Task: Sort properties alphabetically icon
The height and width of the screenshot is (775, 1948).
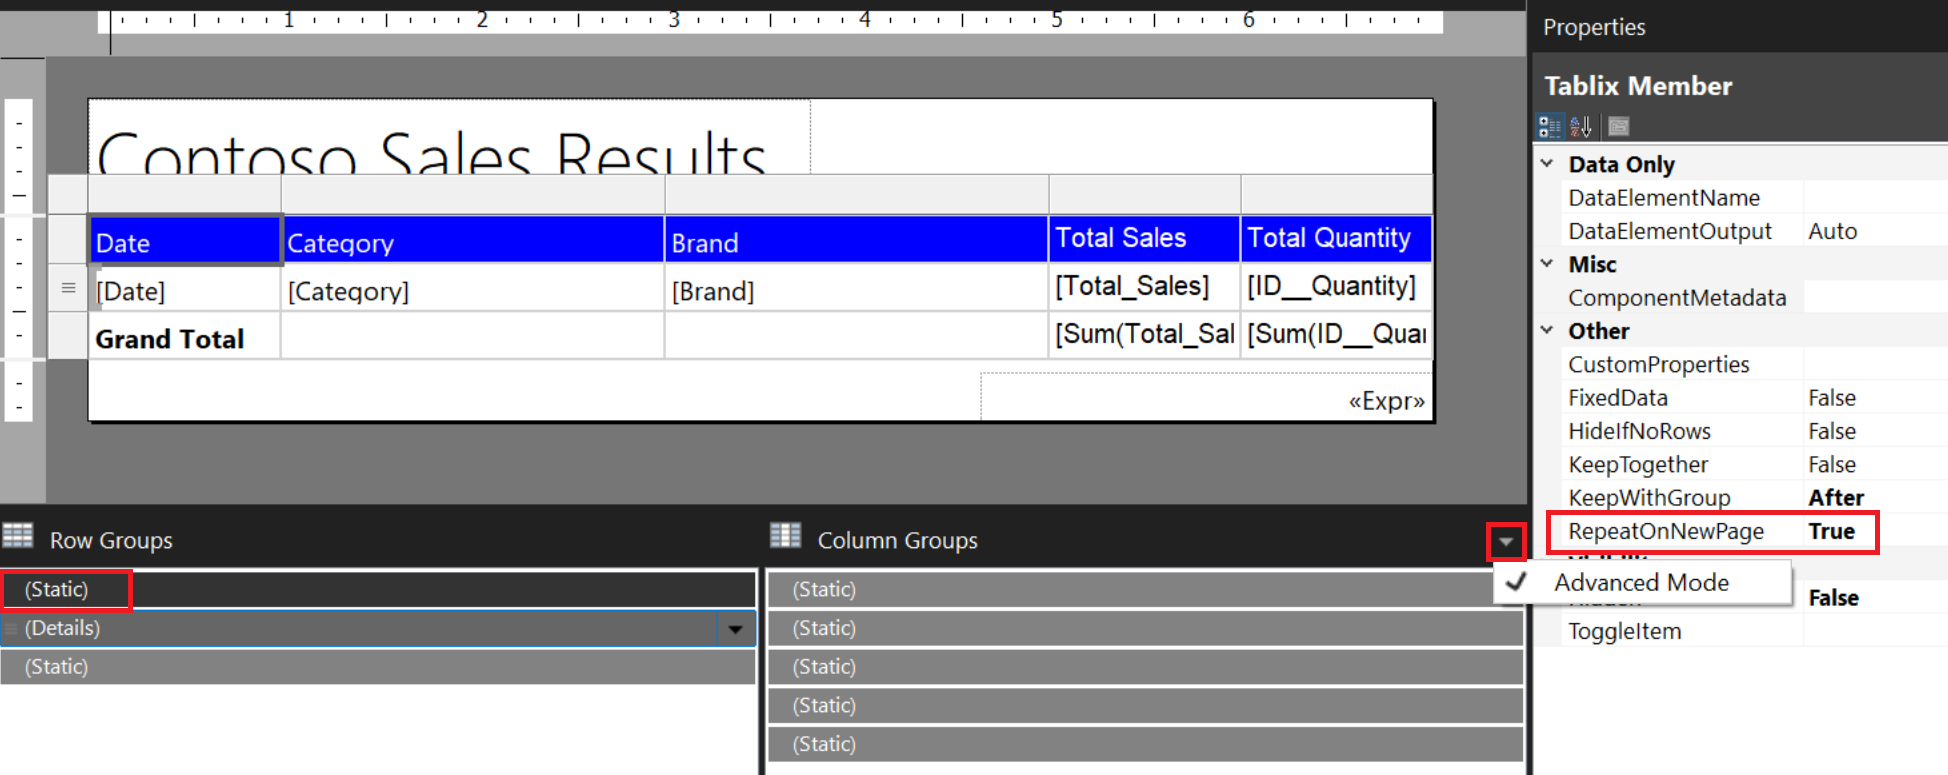Action: [1581, 127]
